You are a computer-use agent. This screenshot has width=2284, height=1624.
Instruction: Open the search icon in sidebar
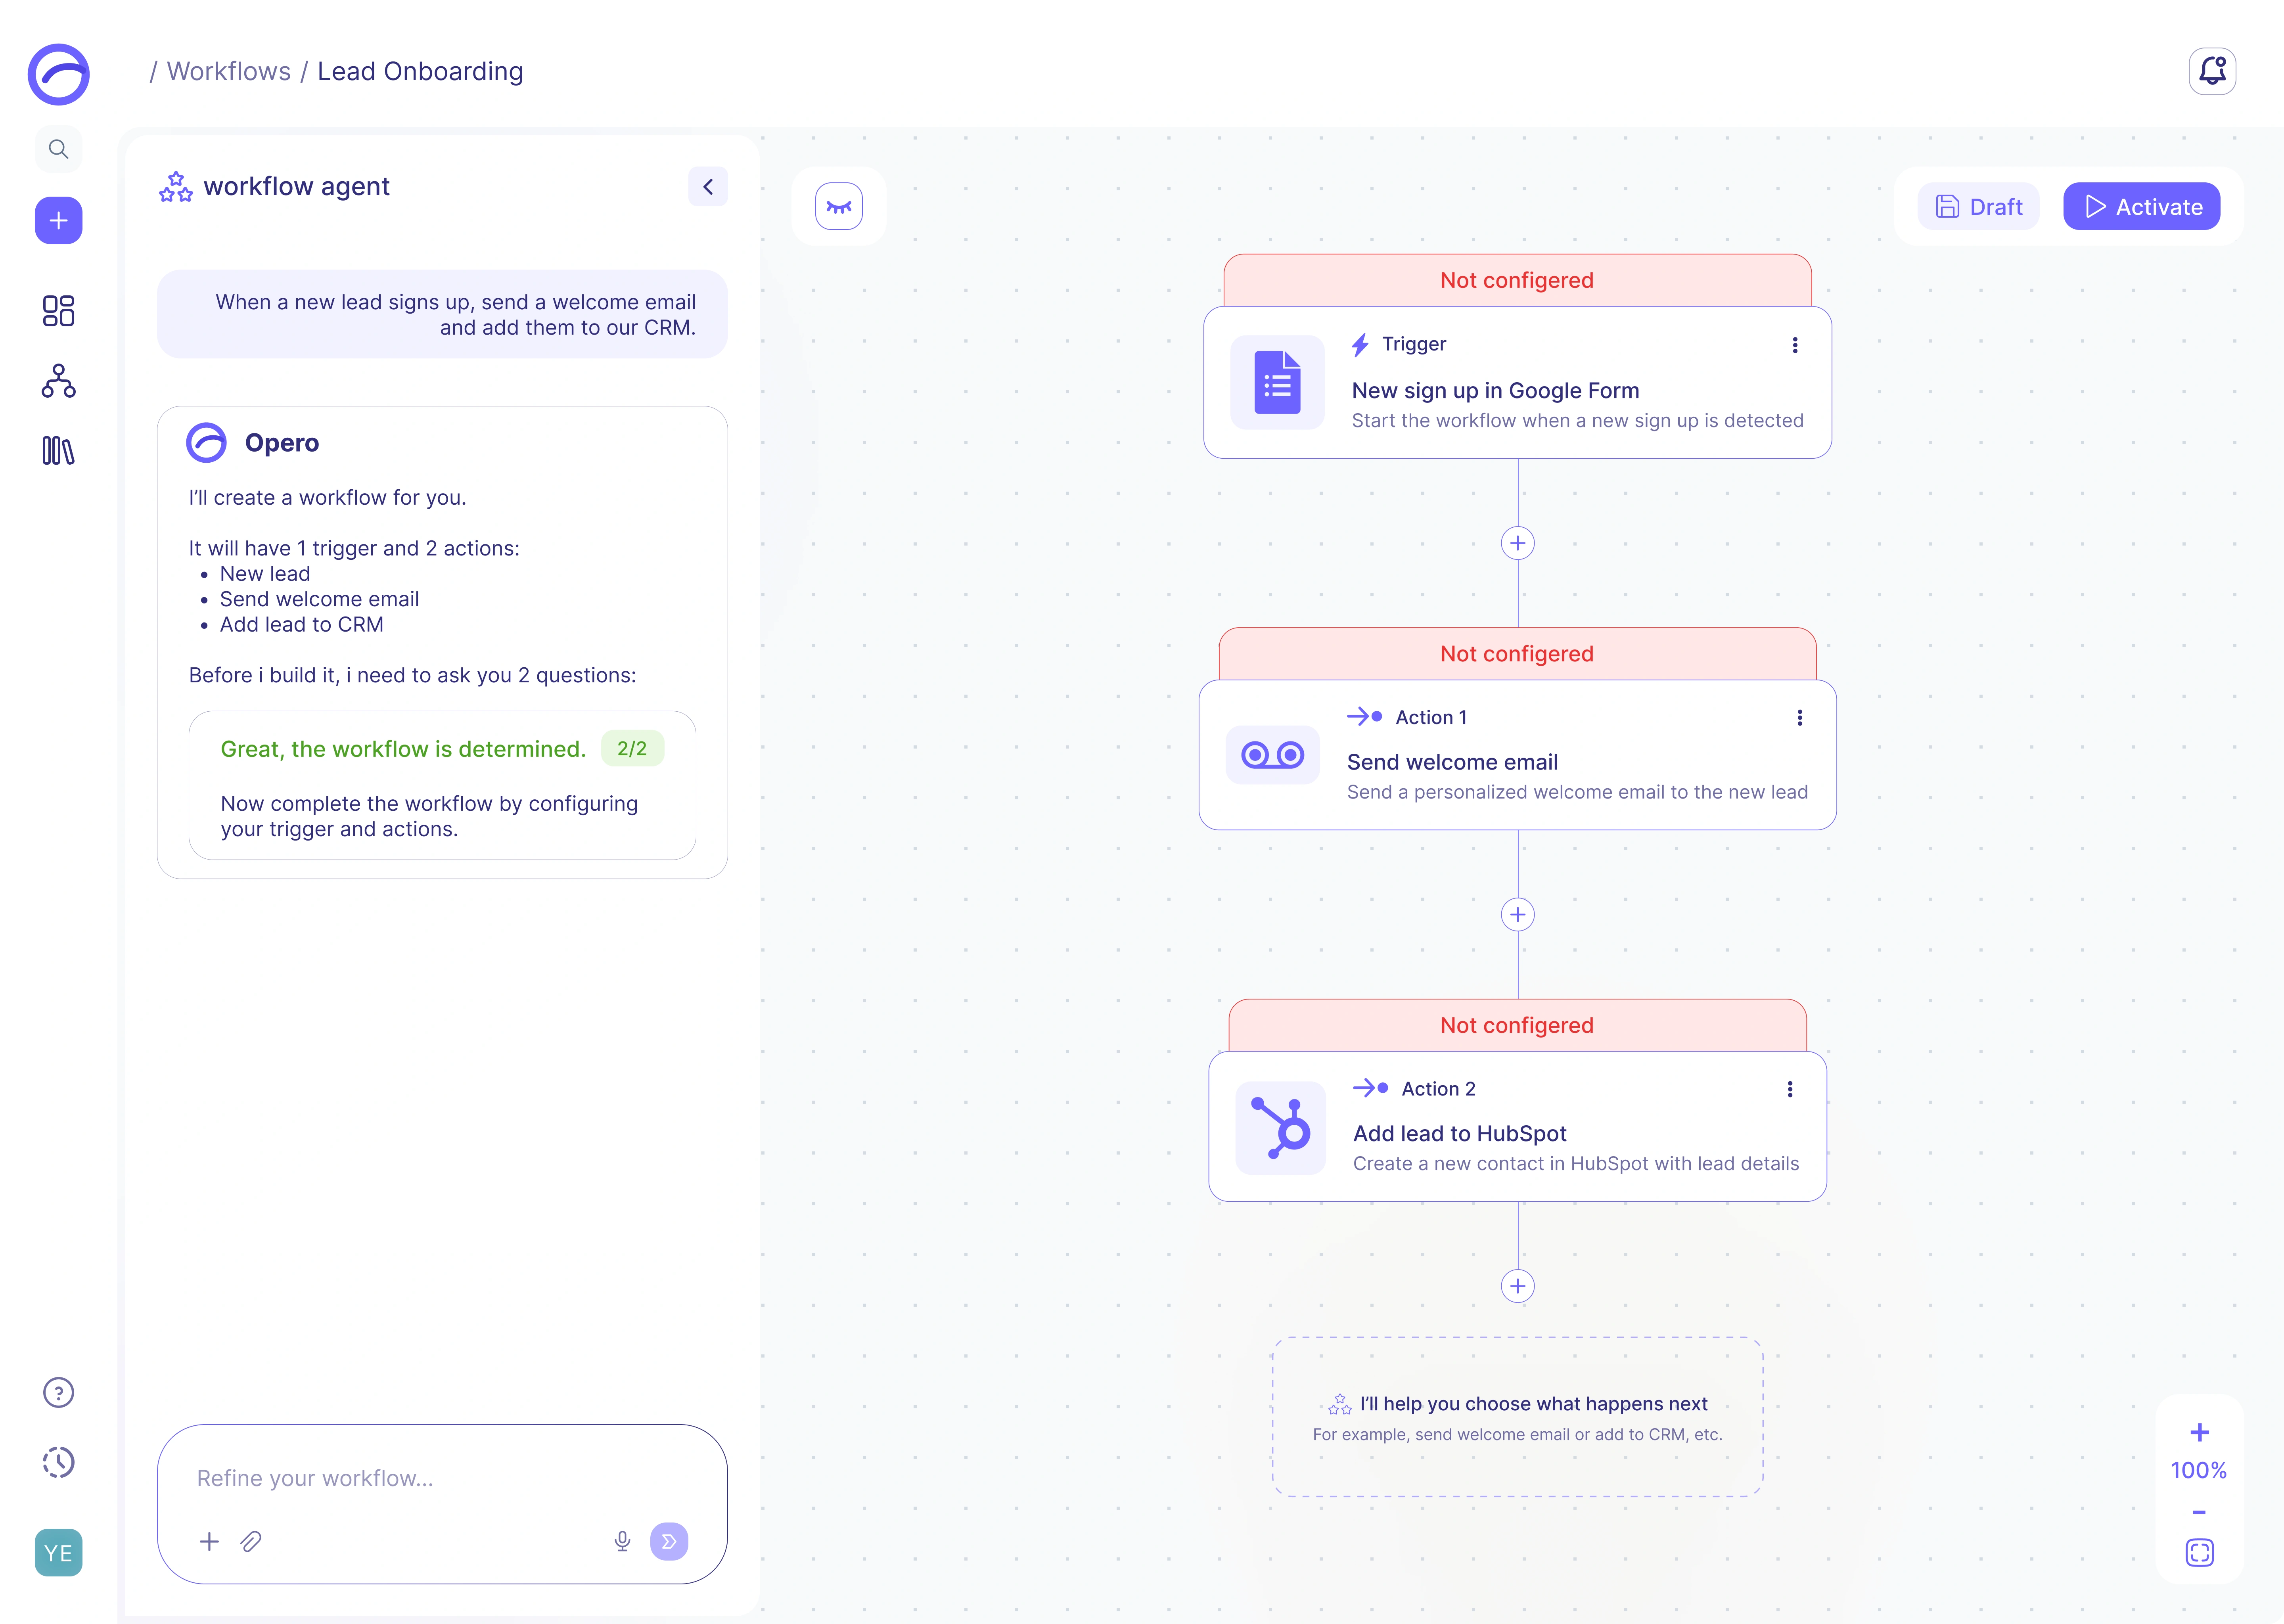click(x=58, y=149)
